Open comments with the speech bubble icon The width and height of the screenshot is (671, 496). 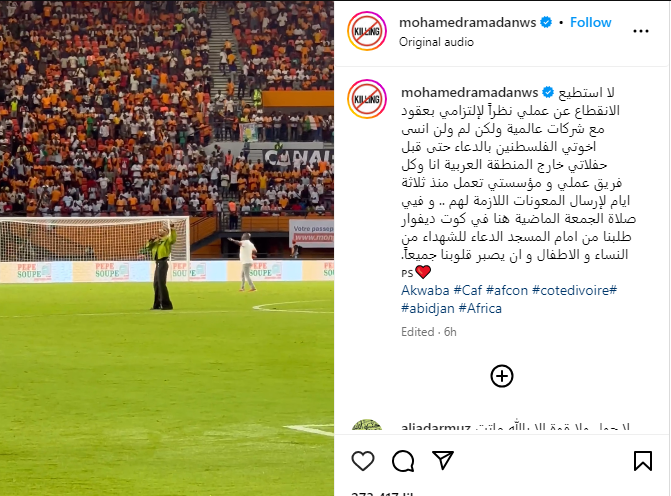(403, 461)
